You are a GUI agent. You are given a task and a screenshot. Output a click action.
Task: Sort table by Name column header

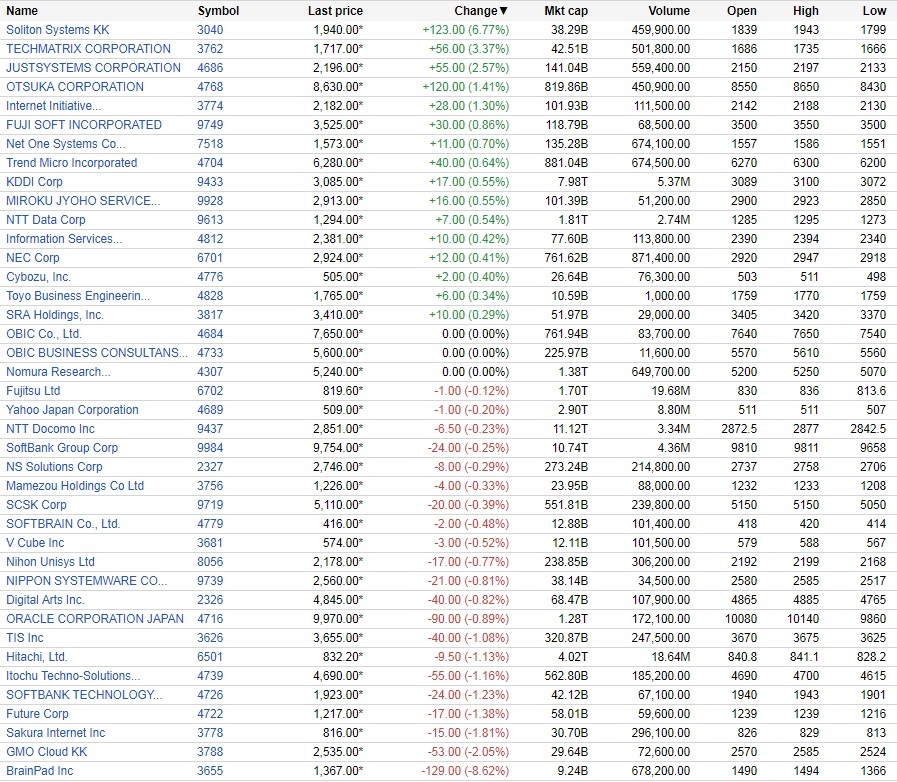pyautogui.click(x=22, y=11)
